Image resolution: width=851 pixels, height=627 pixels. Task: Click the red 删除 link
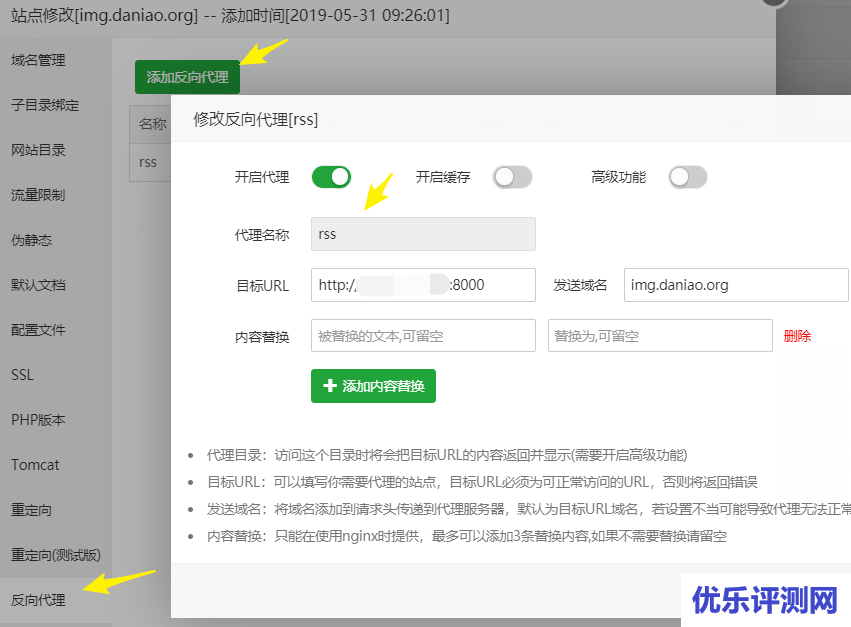pyautogui.click(x=797, y=336)
